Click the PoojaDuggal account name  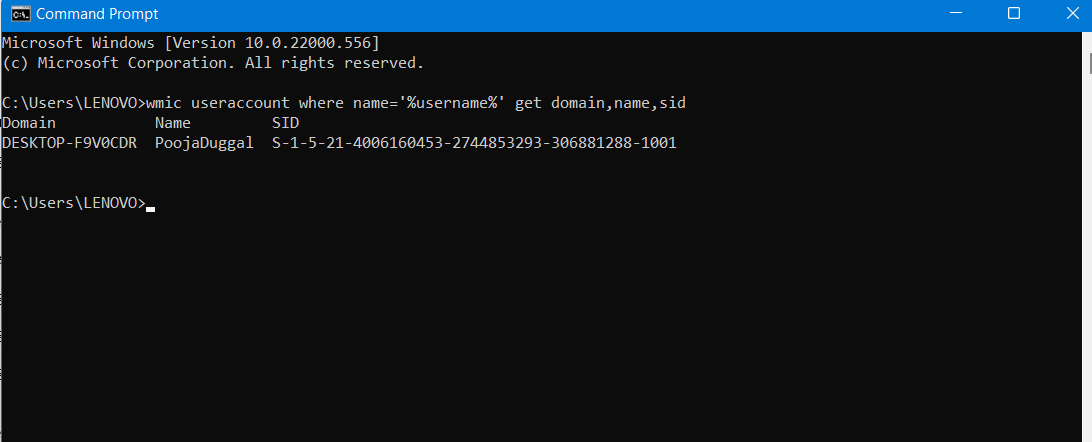205,143
